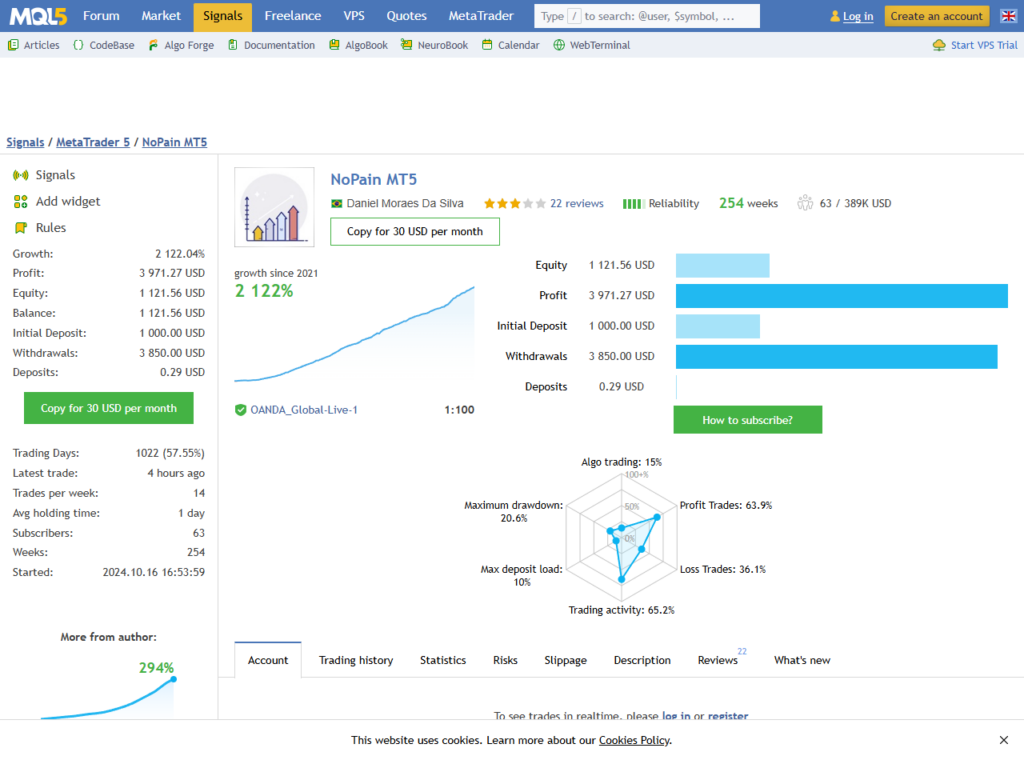
Task: Click the outlined Copy for 30 USD per month button
Action: tap(415, 232)
